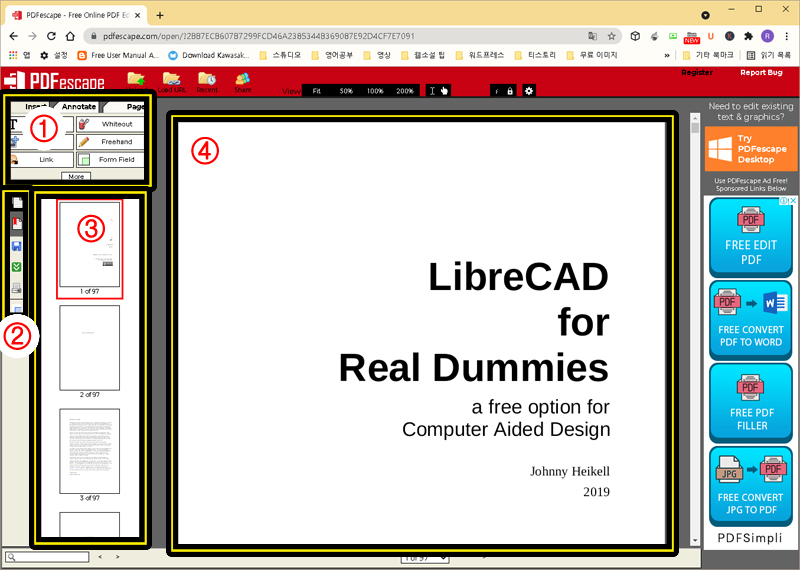The image size is (800, 570).
Task: Open the Chrome three-dot menu
Action: coord(786,36)
